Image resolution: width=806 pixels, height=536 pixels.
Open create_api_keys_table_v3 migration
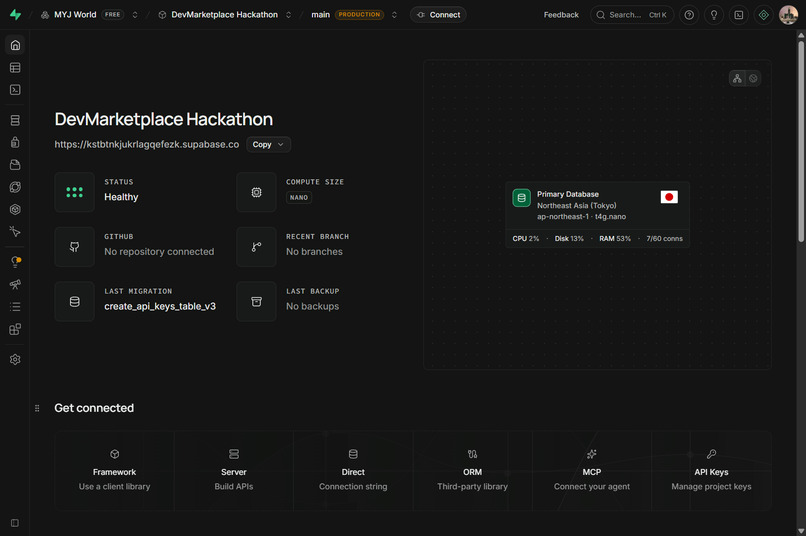coord(160,306)
